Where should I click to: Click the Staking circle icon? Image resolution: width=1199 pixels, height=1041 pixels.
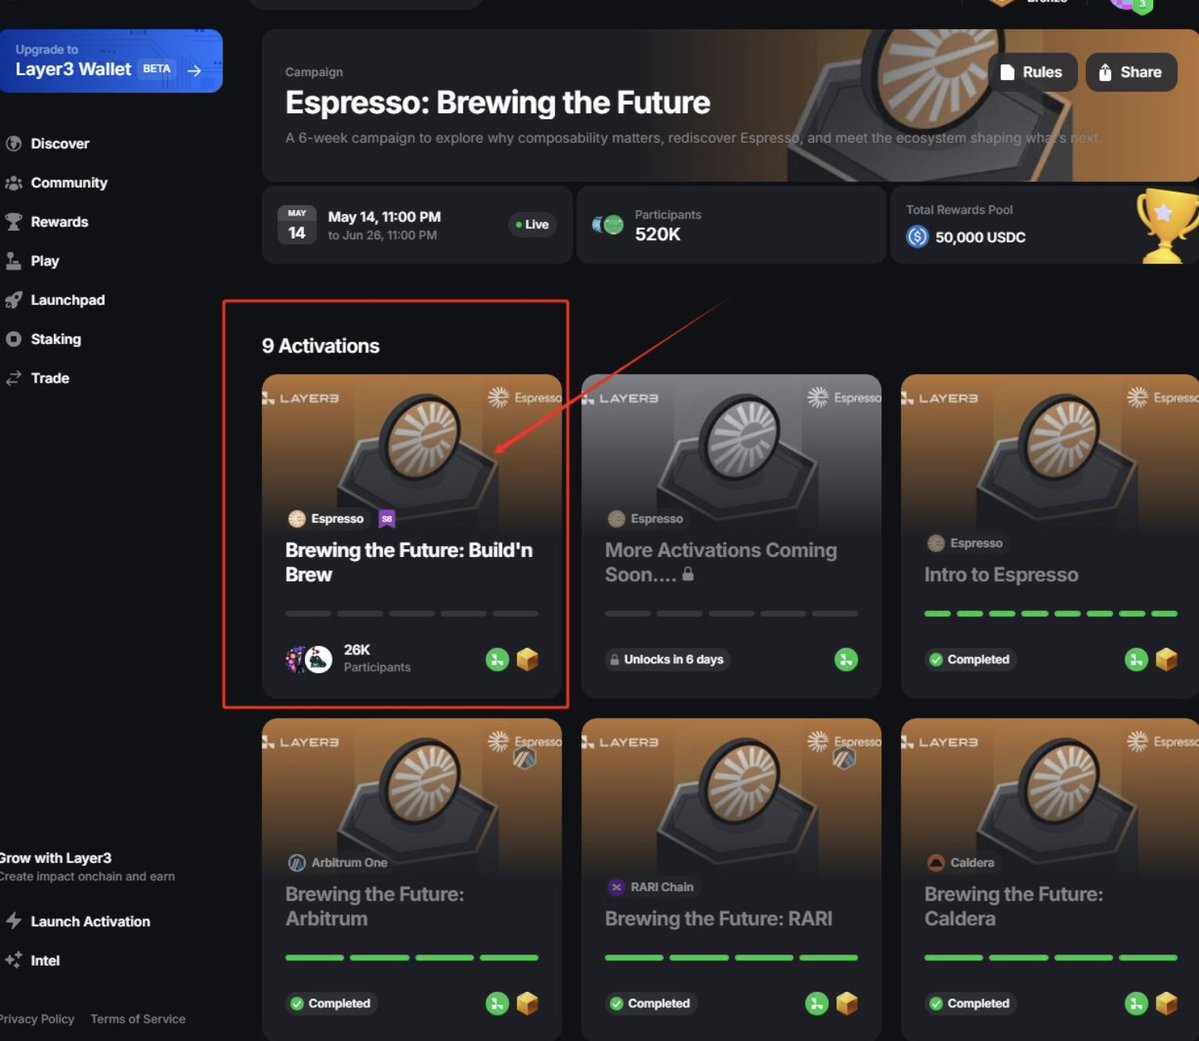pyautogui.click(x=13, y=339)
